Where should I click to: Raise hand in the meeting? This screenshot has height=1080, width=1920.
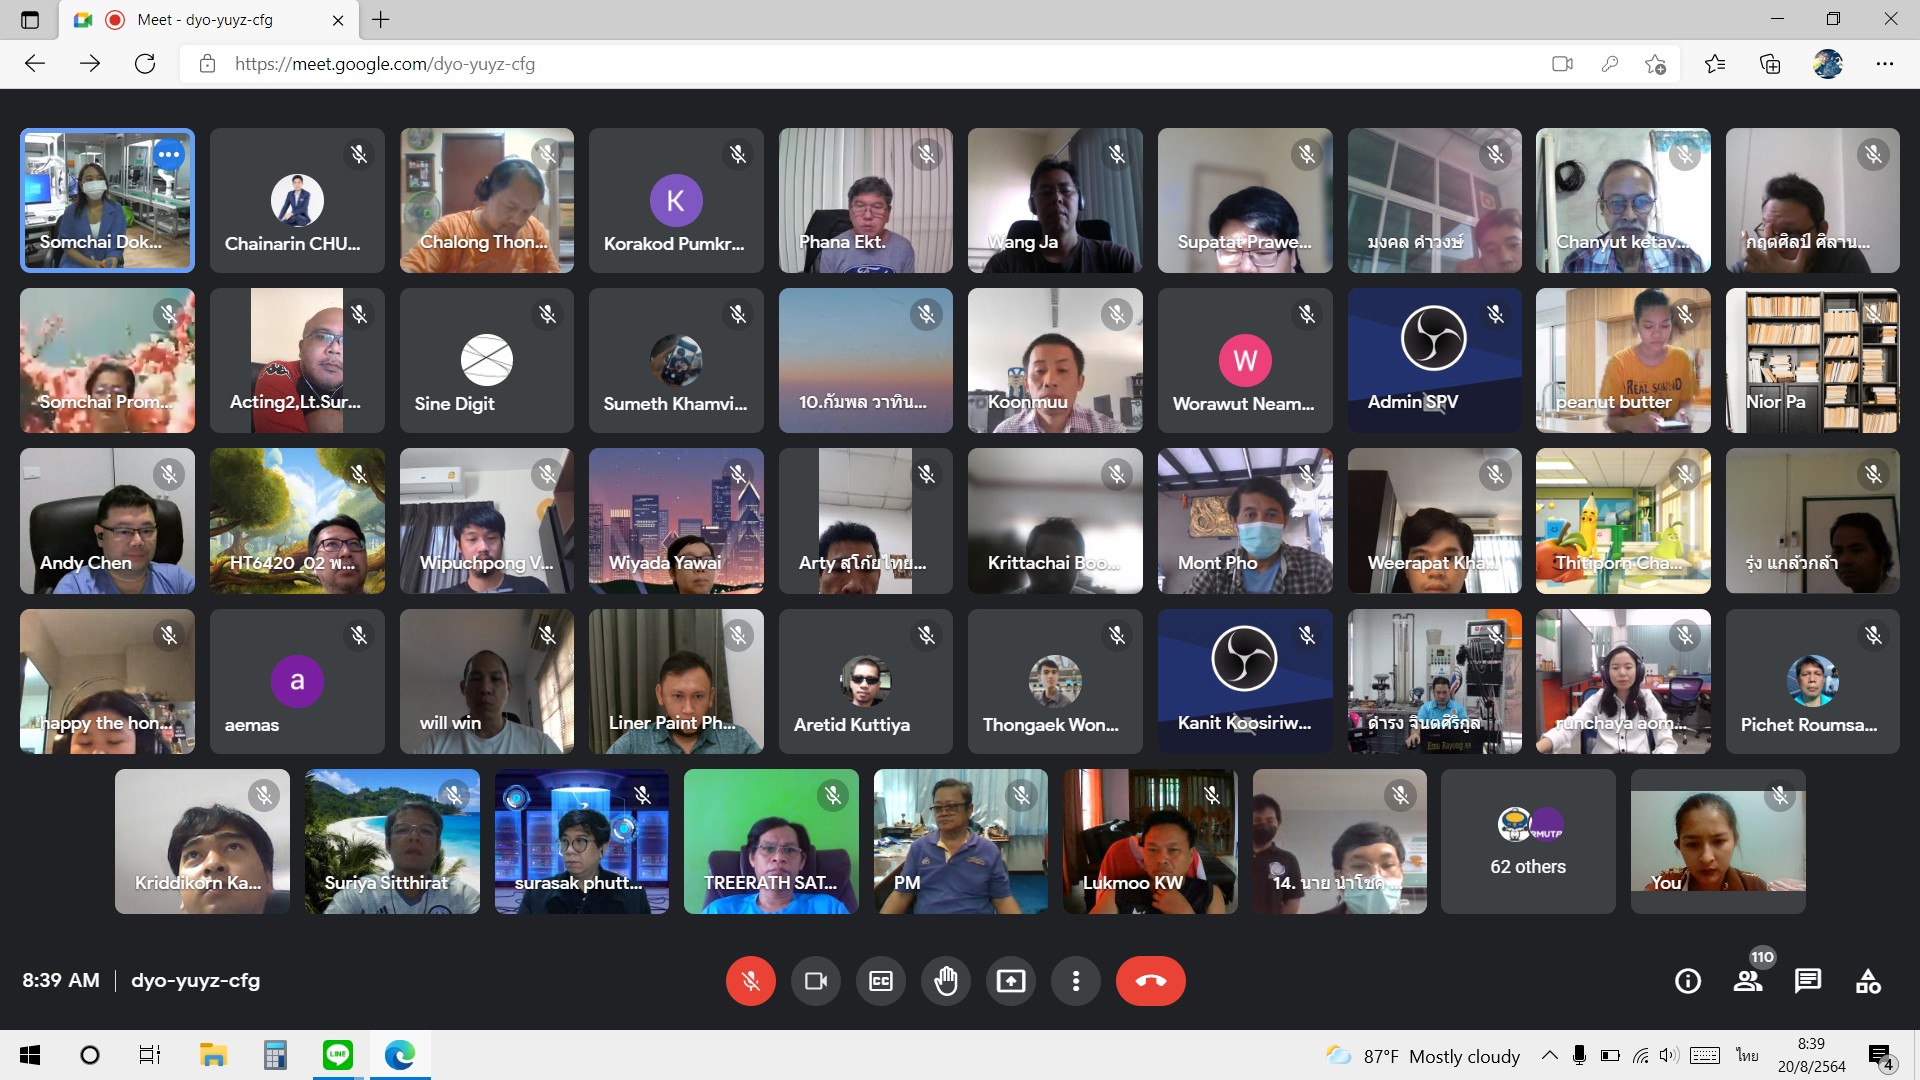945,981
